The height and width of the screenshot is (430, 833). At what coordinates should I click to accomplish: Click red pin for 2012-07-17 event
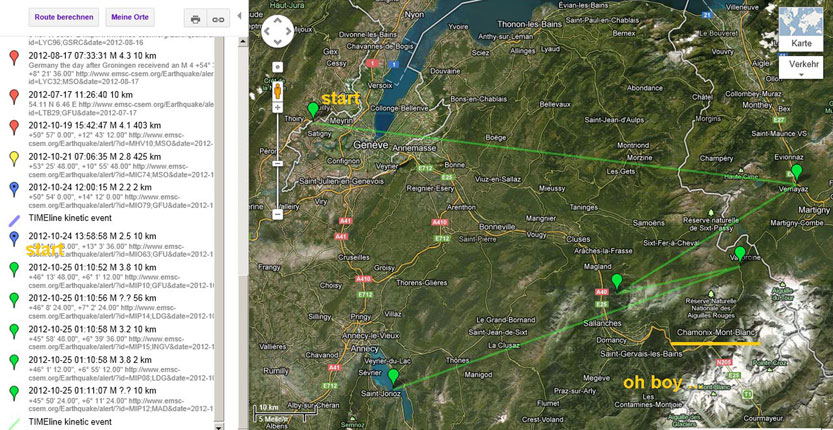(13, 96)
